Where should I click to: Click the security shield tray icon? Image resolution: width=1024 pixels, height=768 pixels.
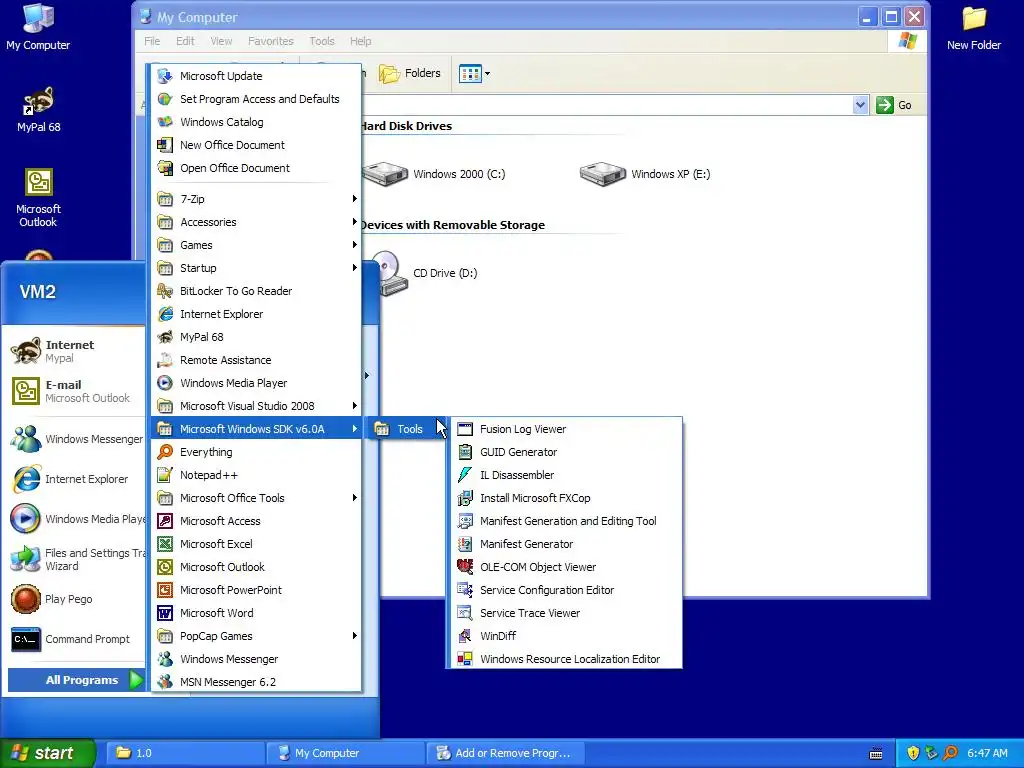[x=913, y=753]
